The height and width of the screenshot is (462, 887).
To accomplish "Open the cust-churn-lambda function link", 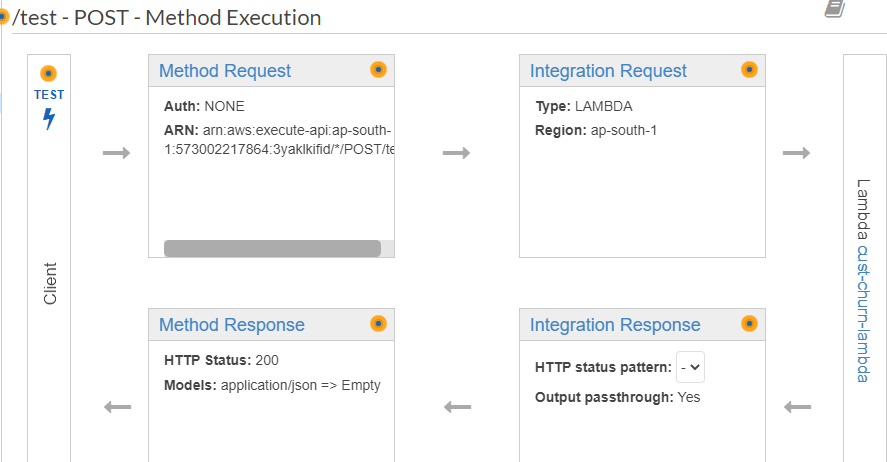I will [864, 313].
